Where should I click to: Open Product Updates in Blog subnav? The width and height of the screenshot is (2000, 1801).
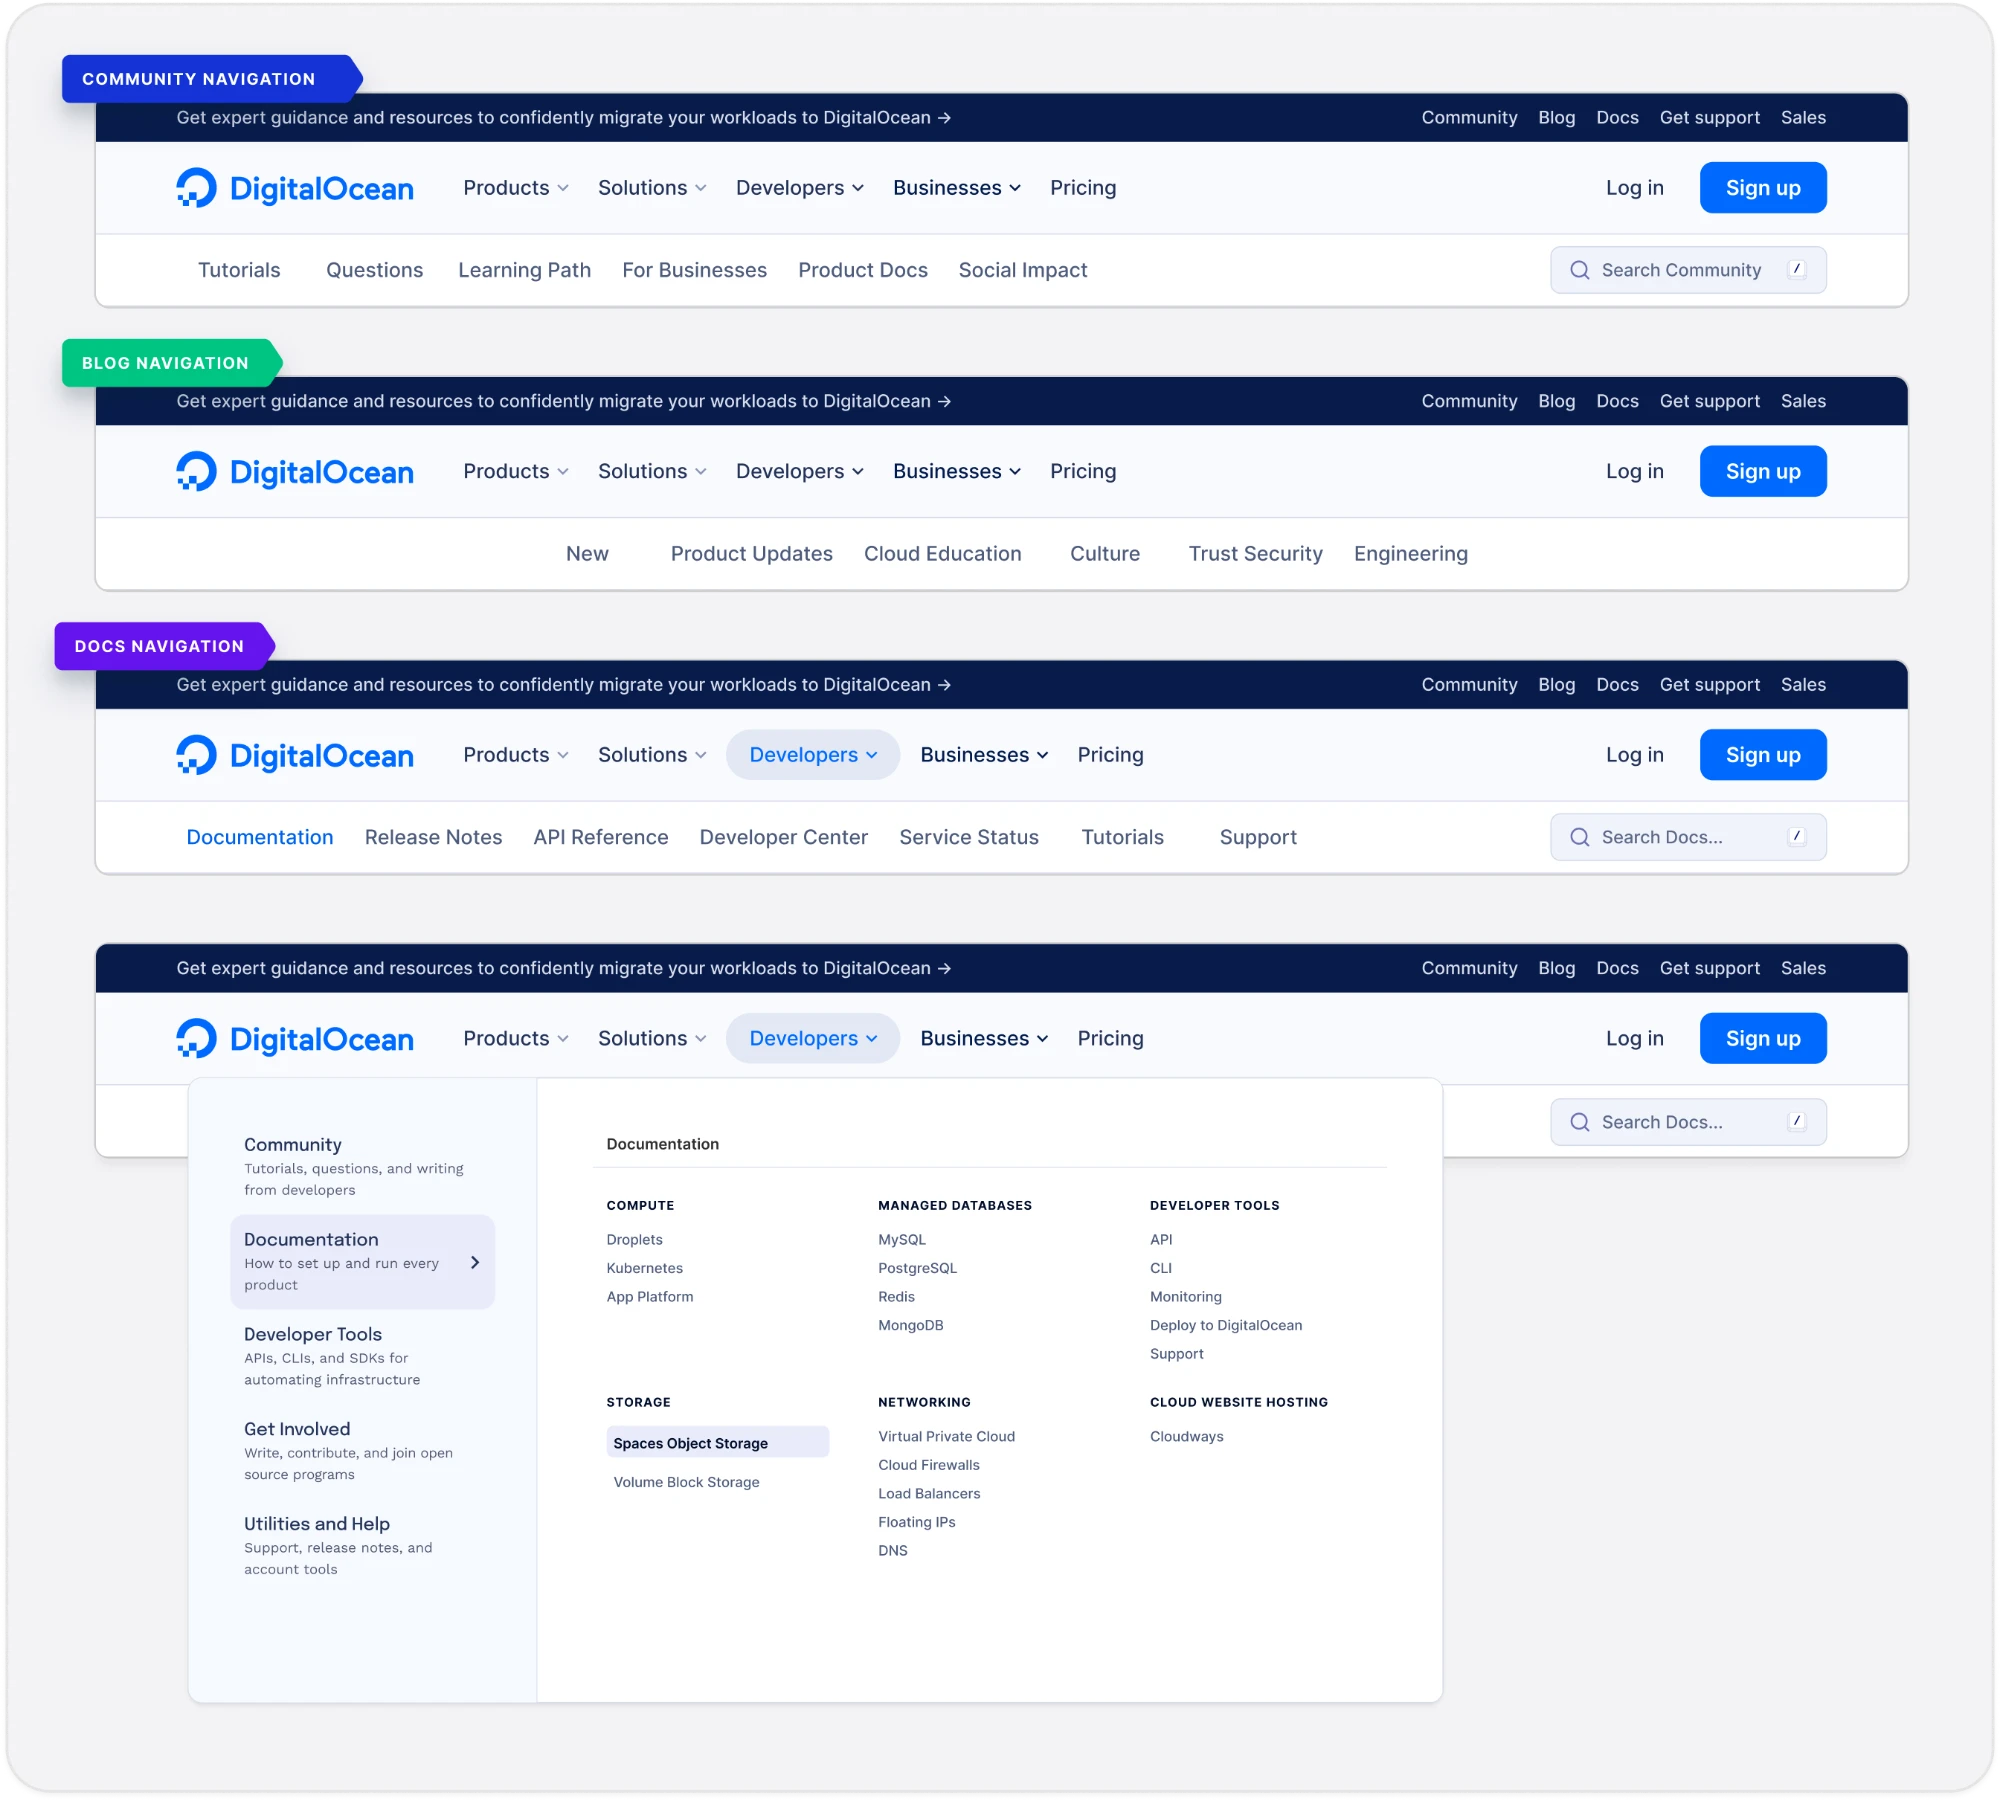pyautogui.click(x=752, y=554)
